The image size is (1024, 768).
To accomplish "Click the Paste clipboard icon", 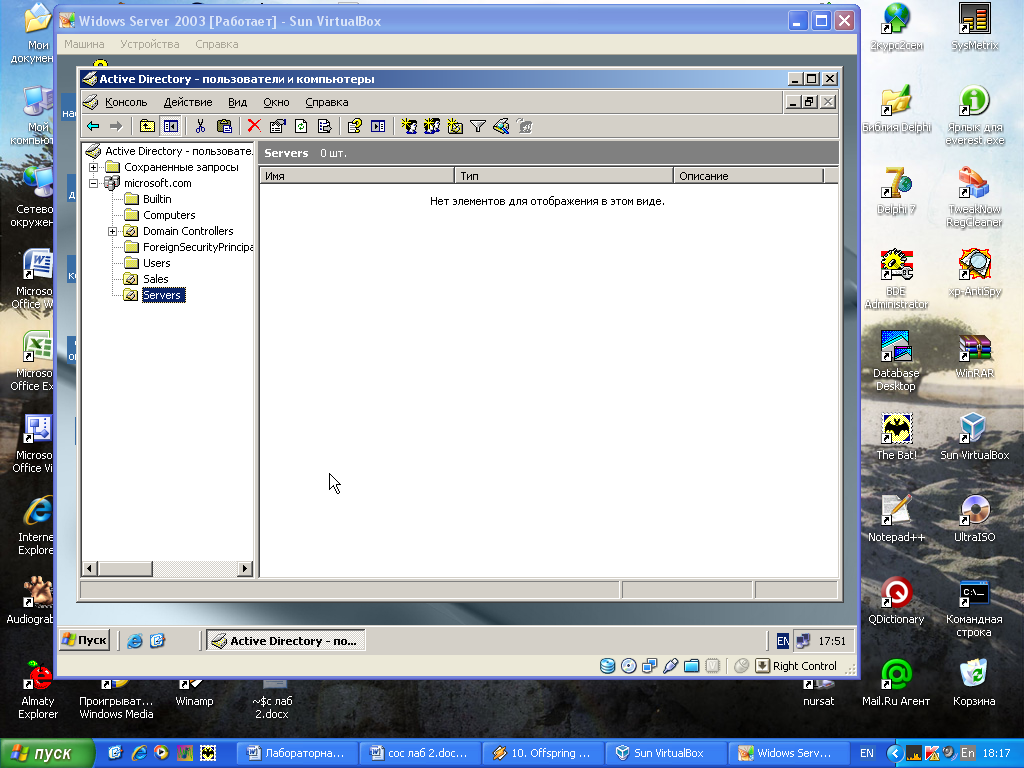I will click(x=224, y=126).
